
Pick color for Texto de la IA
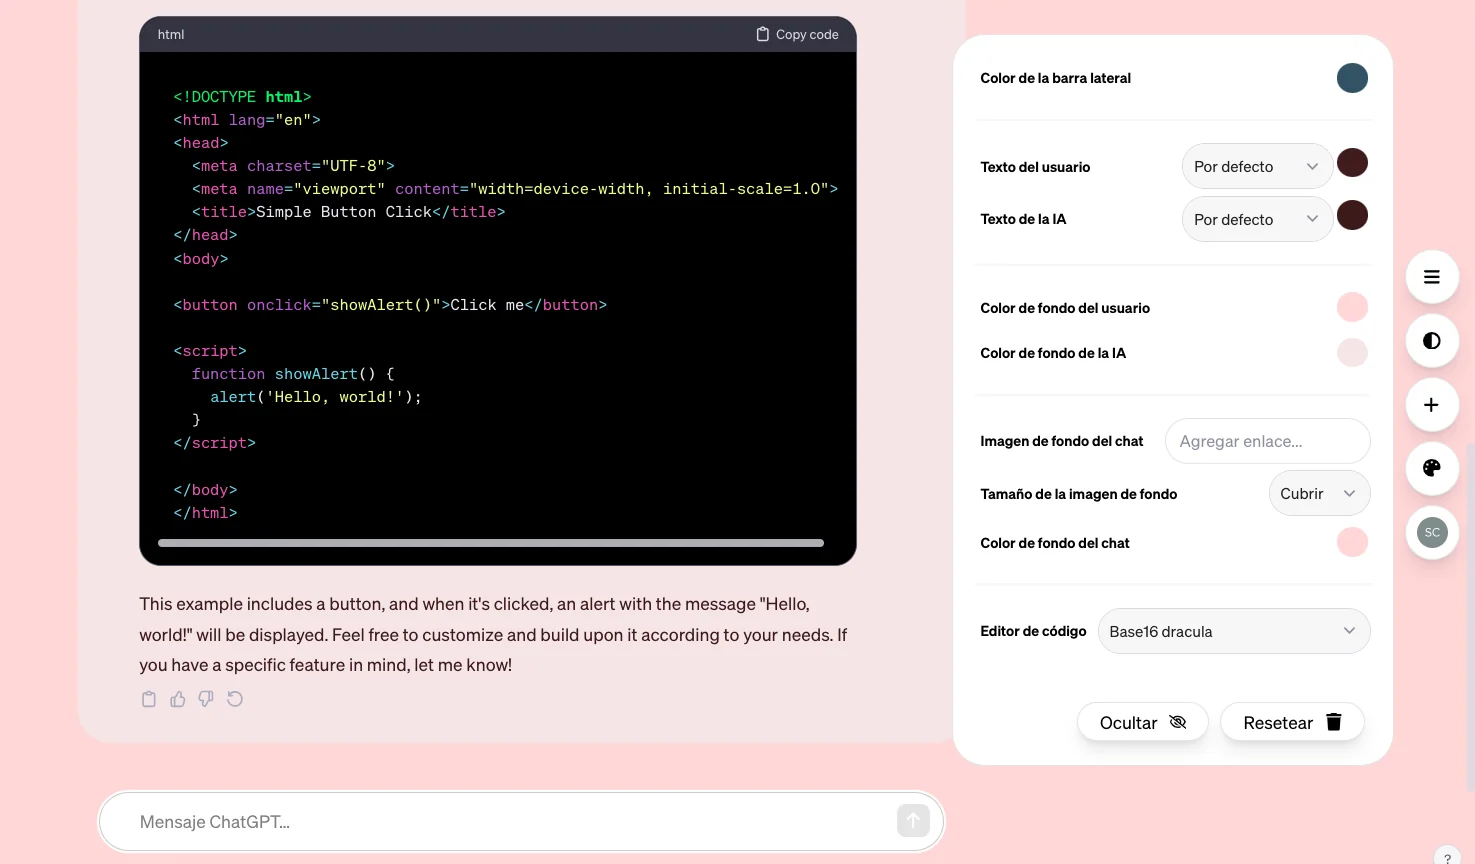pos(1352,215)
